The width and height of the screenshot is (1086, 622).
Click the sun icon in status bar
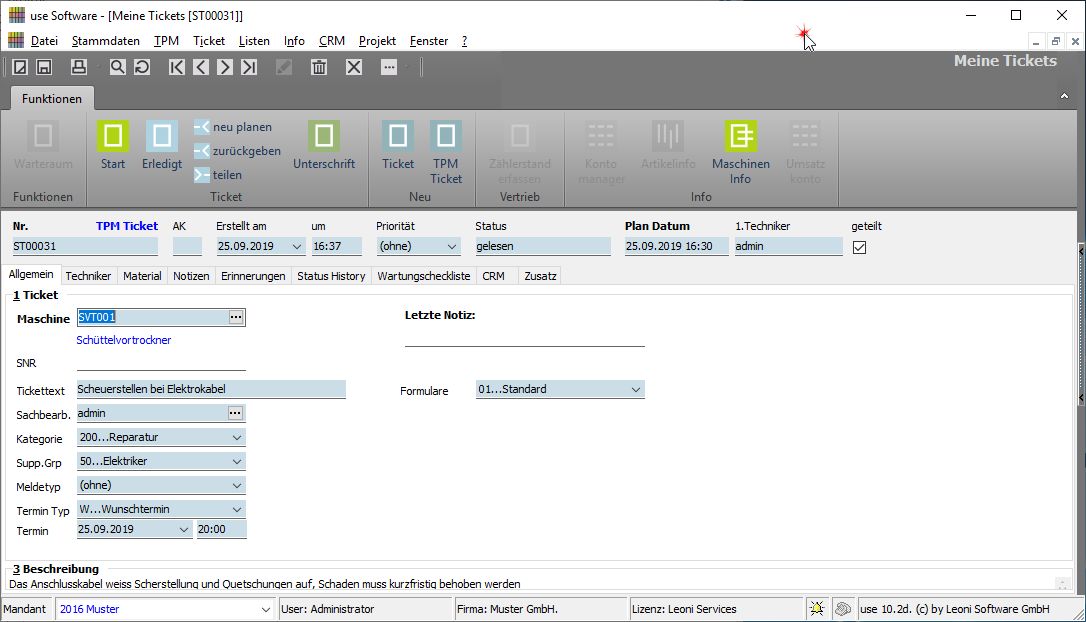tap(817, 609)
